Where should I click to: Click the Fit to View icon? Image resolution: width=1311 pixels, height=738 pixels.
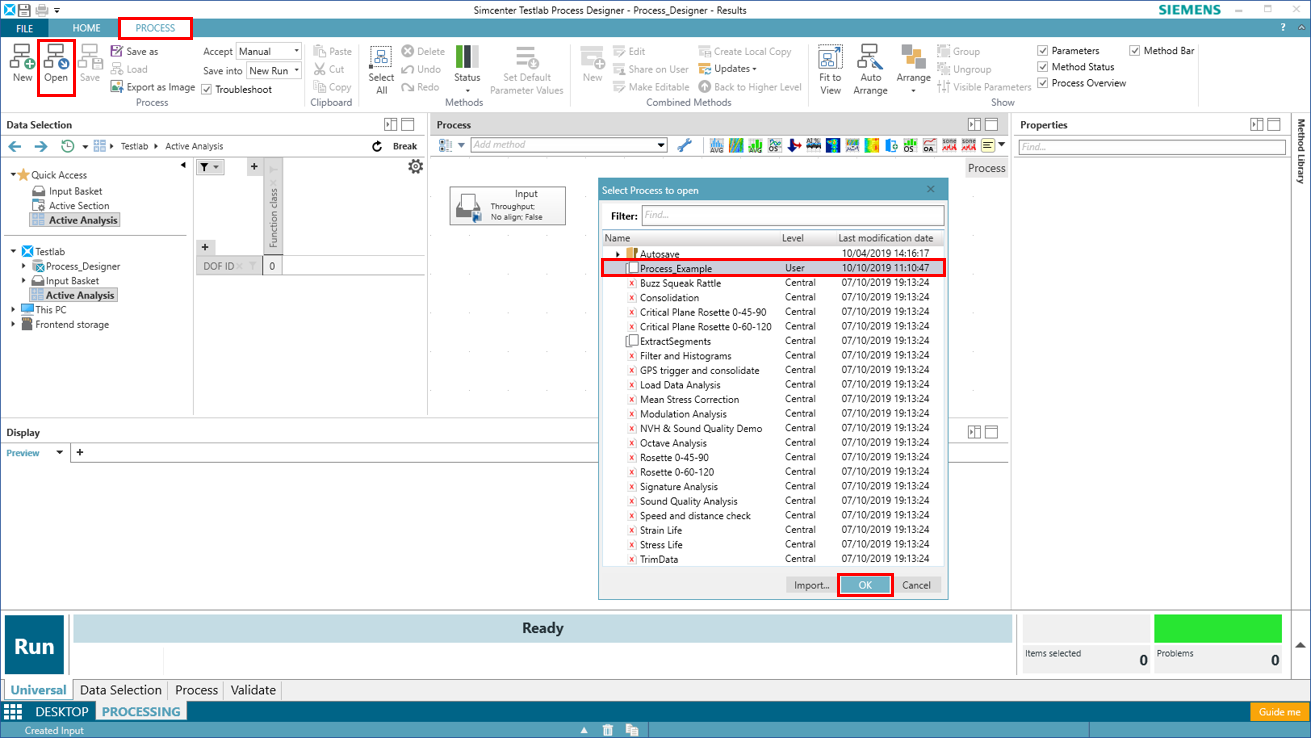pos(829,58)
